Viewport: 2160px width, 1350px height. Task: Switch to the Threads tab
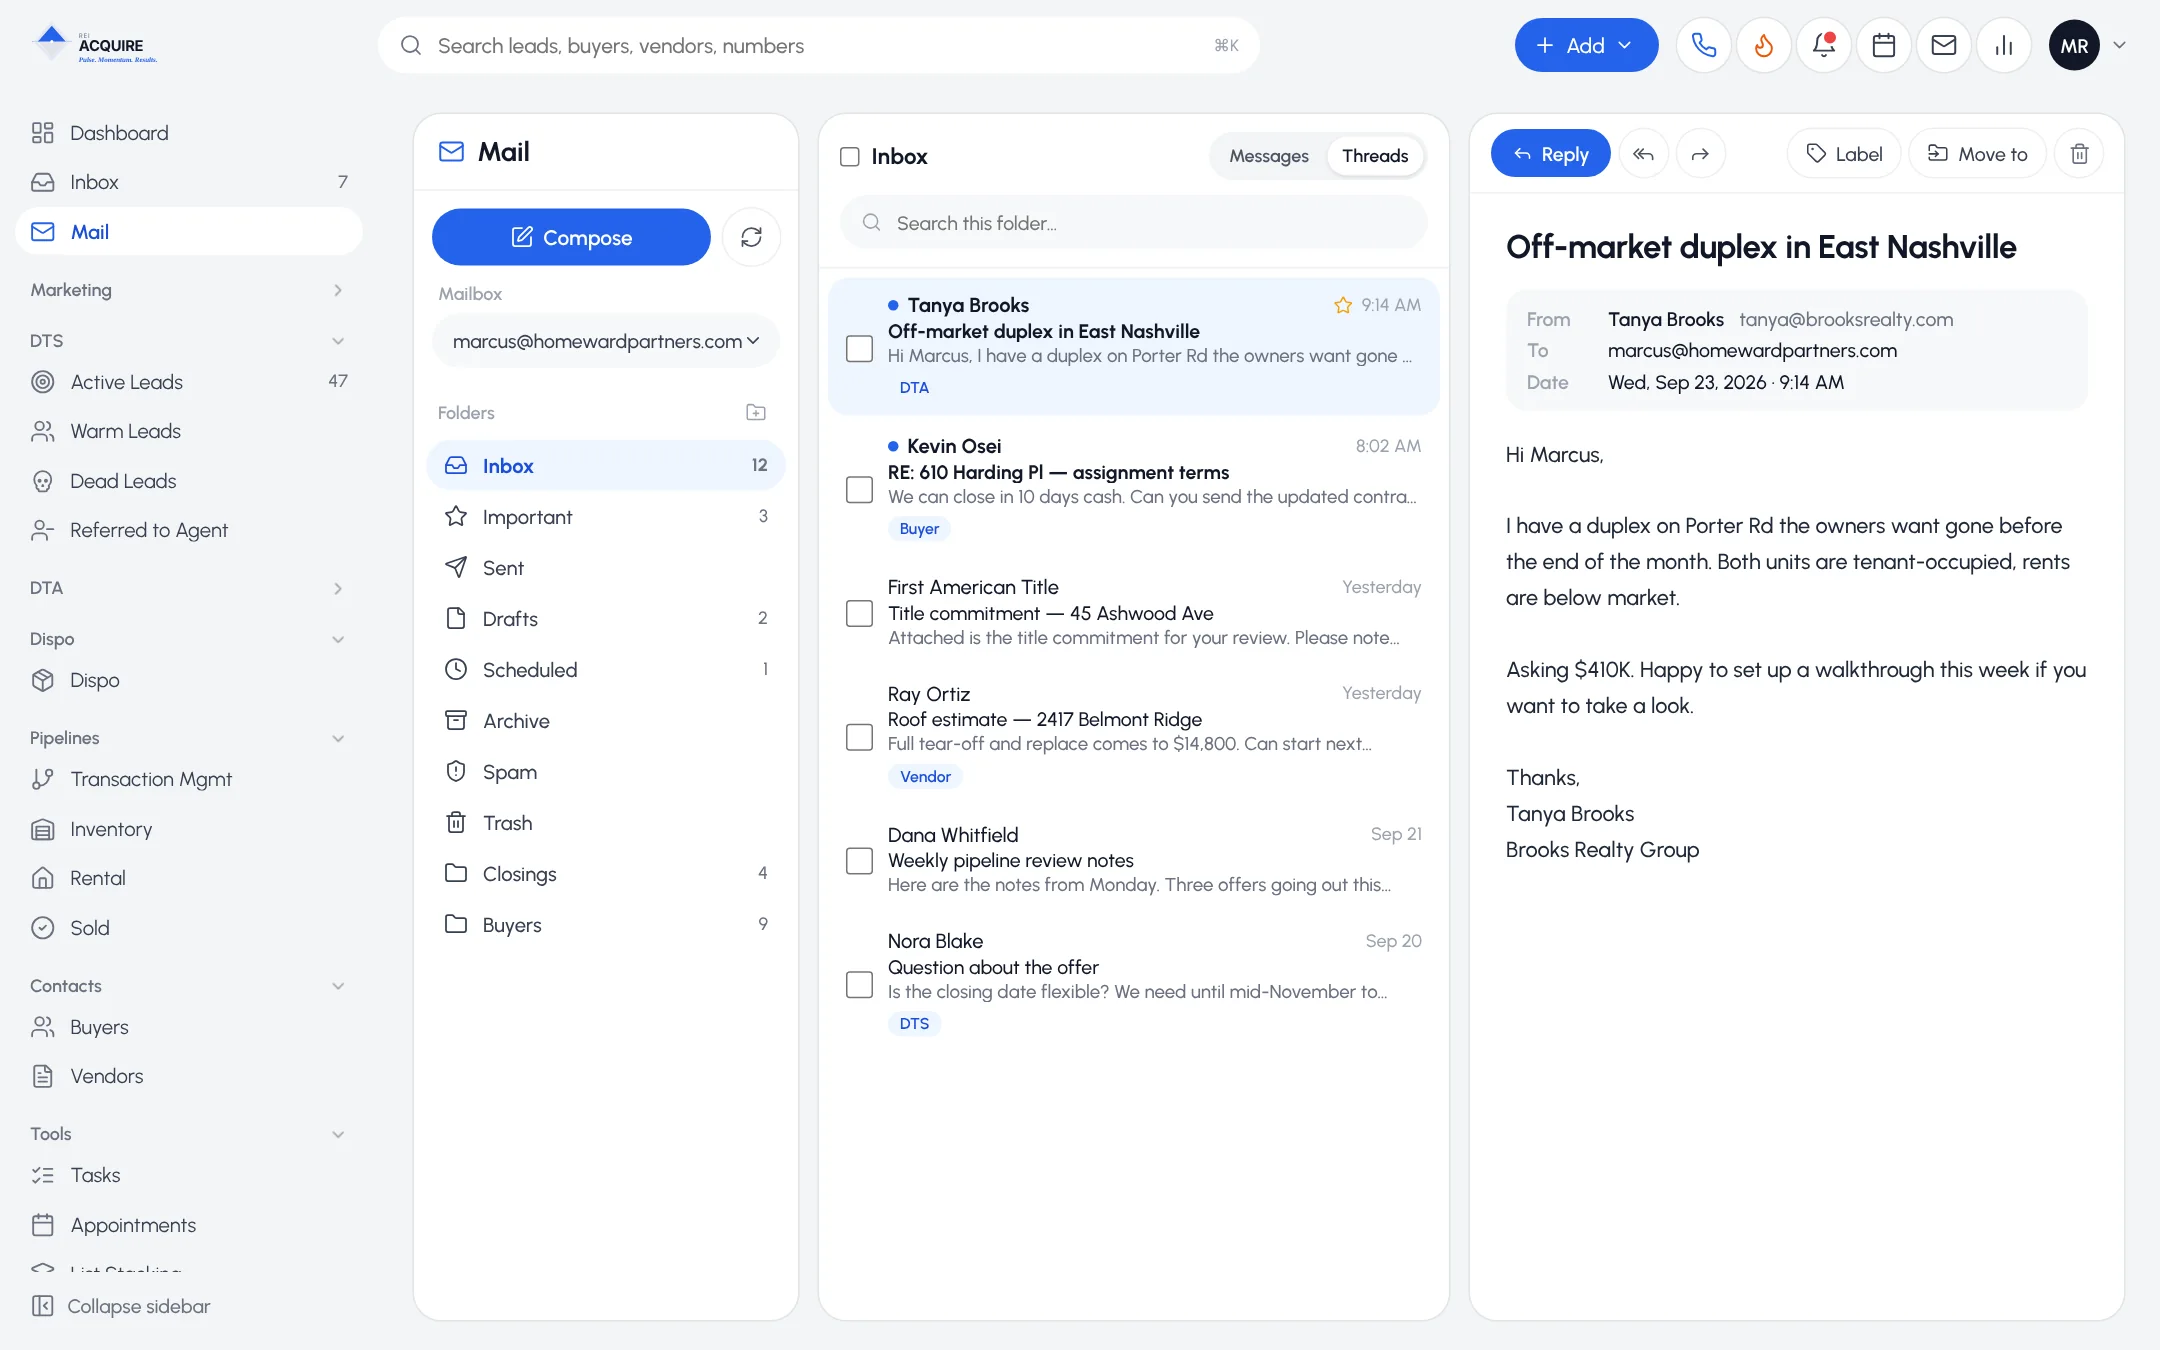1375,156
